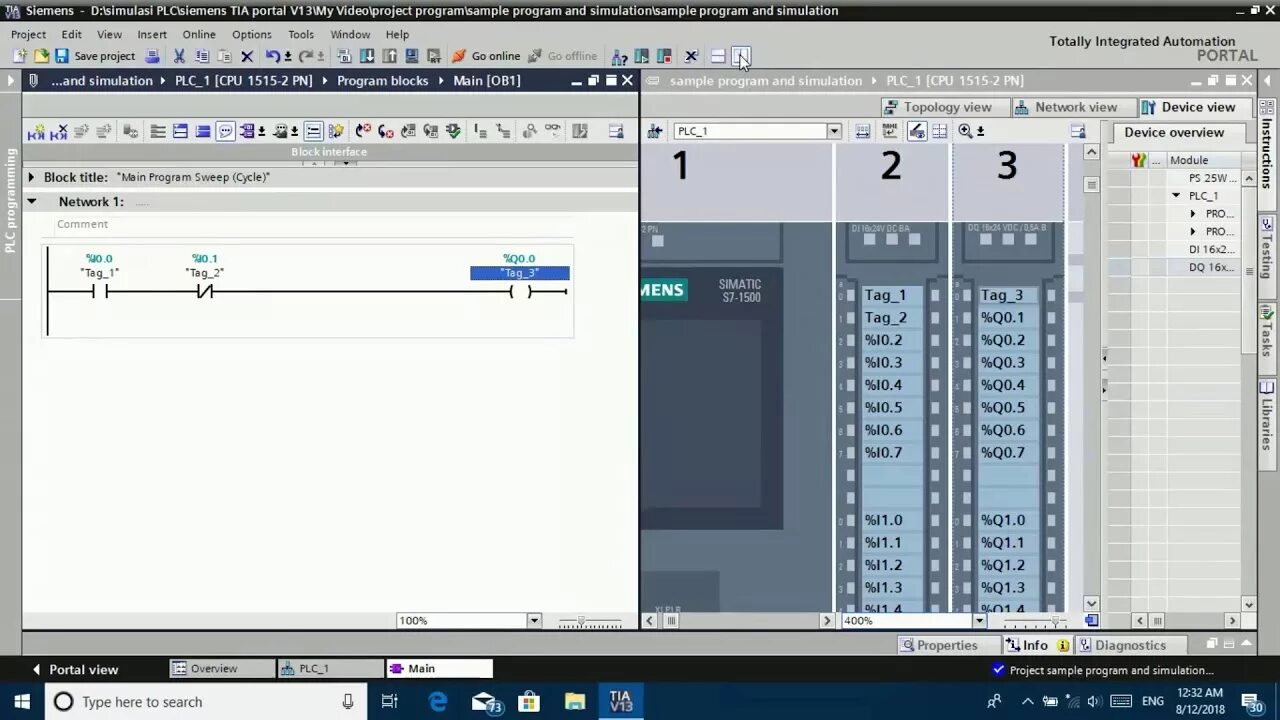Click Go offline button
The height and width of the screenshot is (720, 1280).
coord(562,57)
